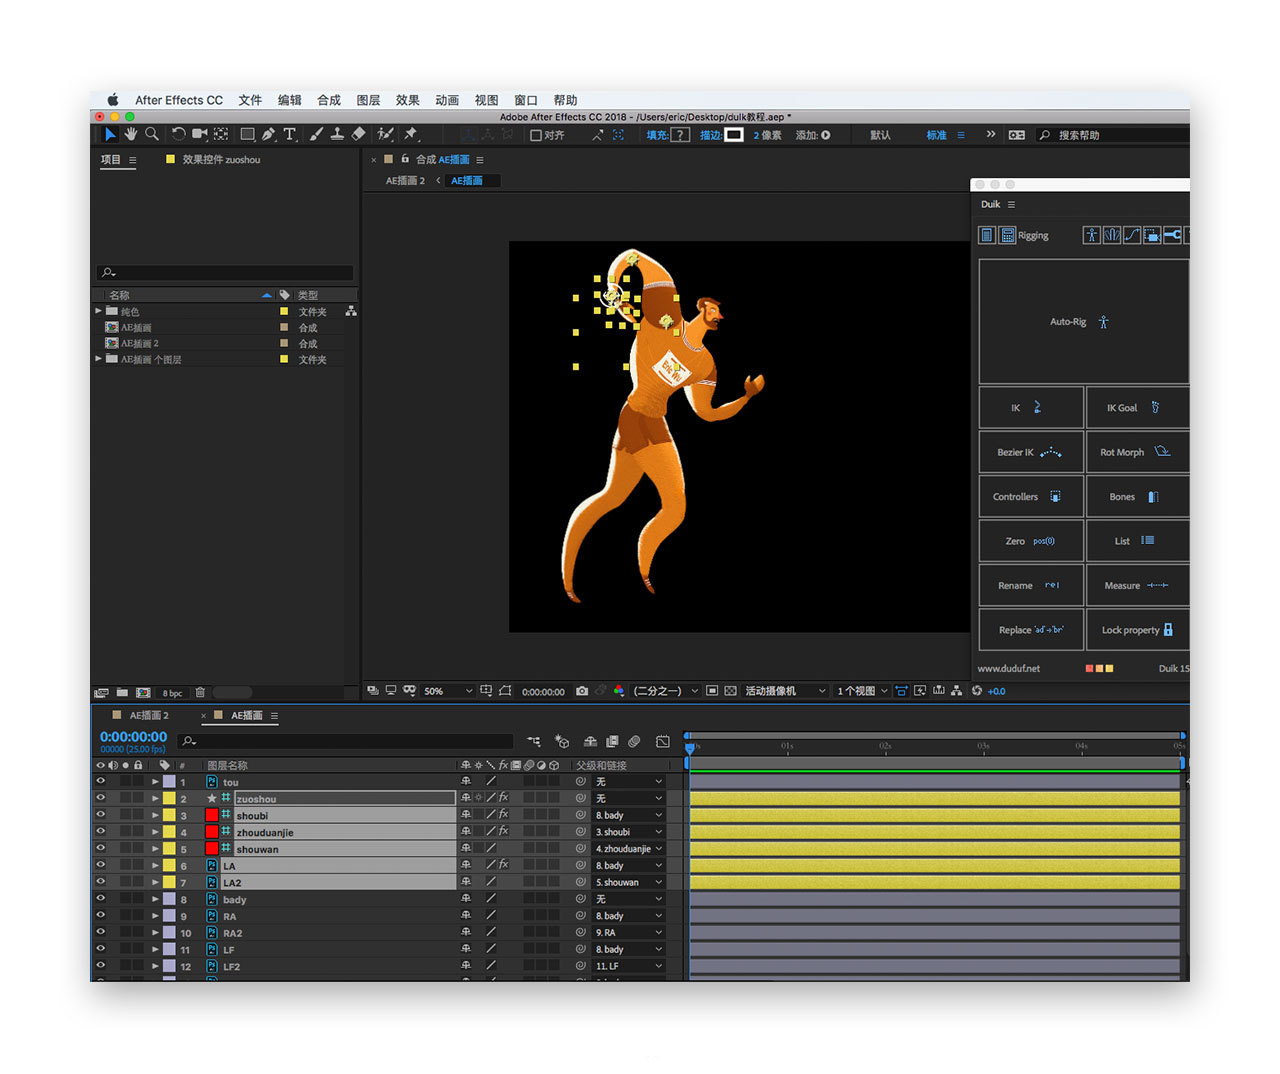This screenshot has height=1074, width=1280.
Task: Select the Pen tool
Action: tap(268, 134)
